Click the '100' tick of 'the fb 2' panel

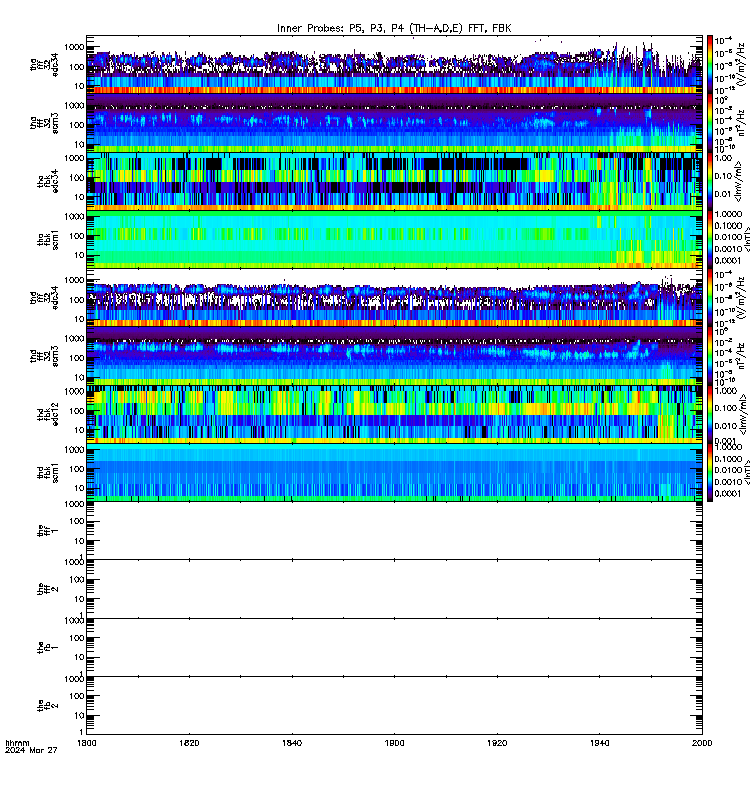tap(77, 696)
